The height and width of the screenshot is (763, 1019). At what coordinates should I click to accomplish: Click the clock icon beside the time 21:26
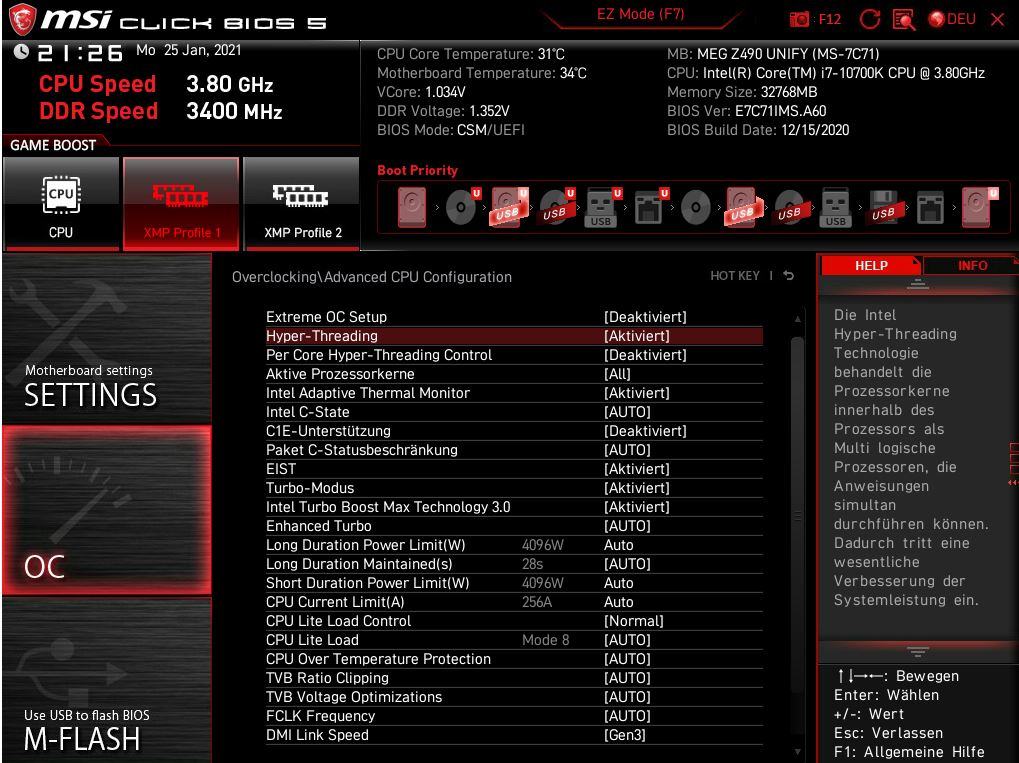[x=21, y=51]
